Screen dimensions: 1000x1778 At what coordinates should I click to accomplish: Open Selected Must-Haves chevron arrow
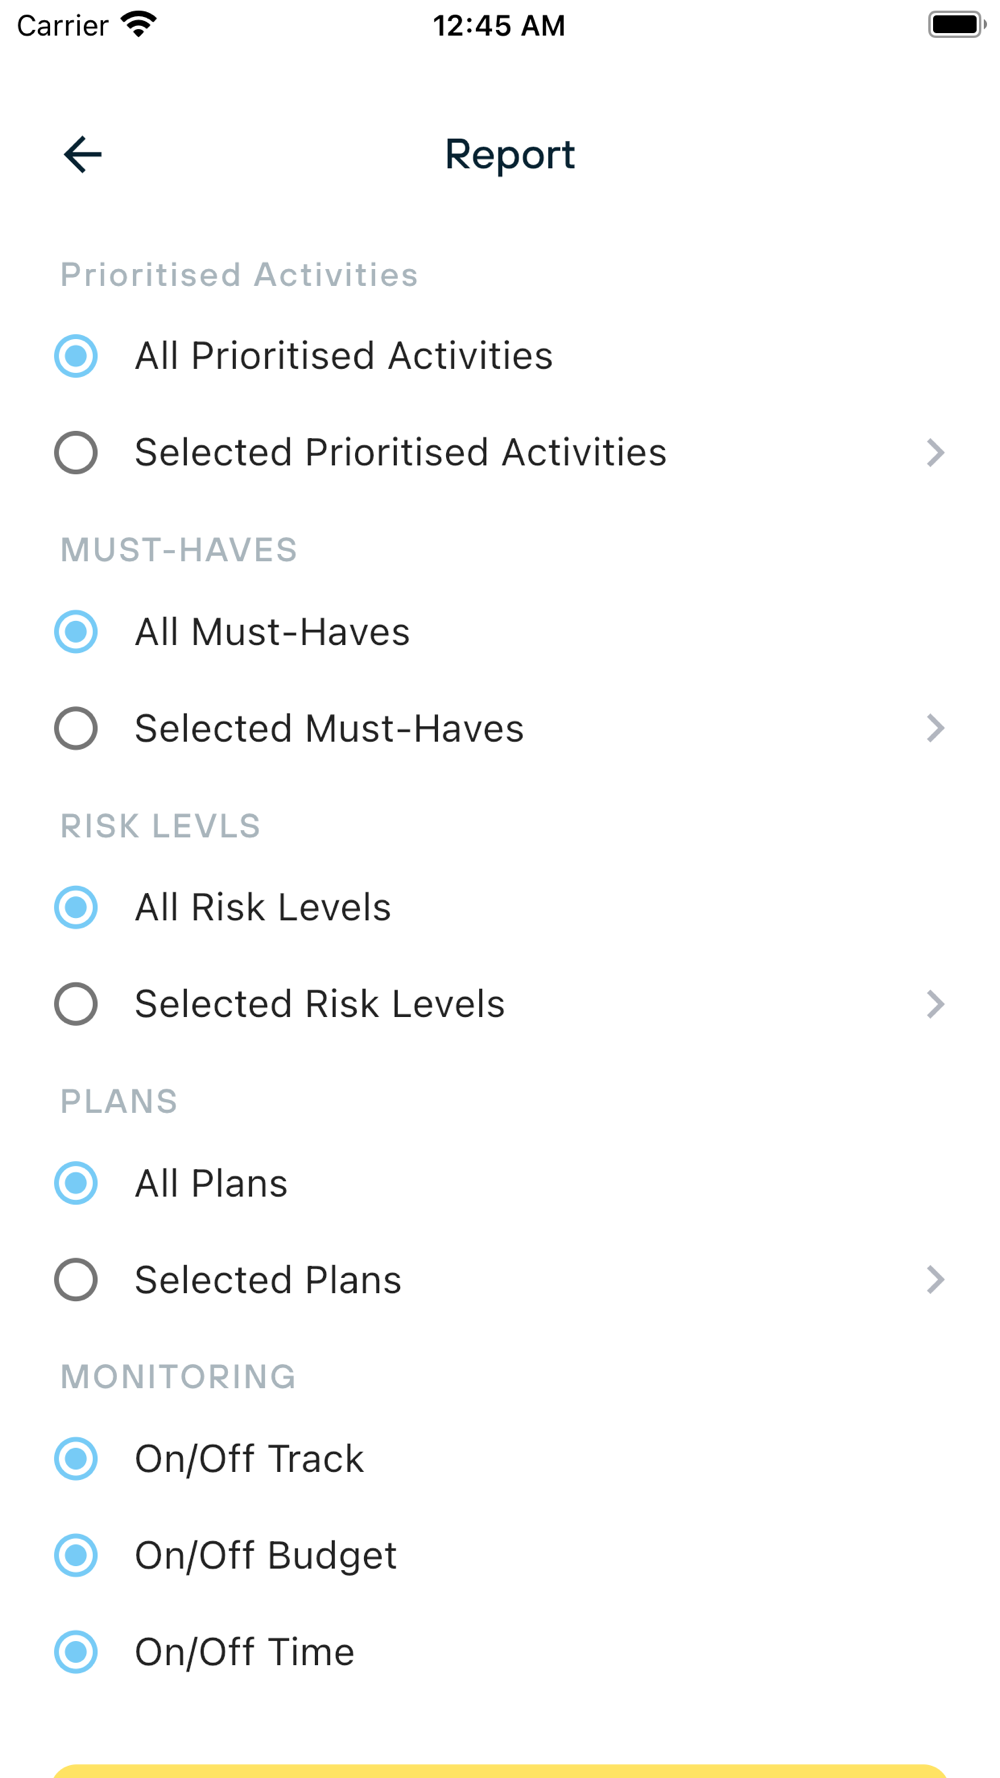click(935, 729)
